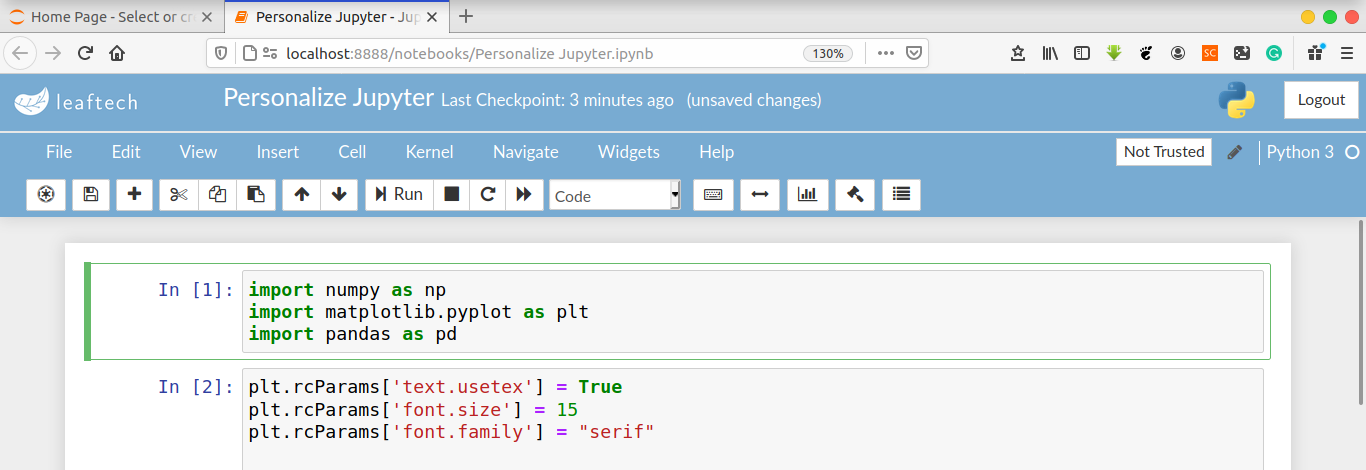Insert a cell below using the plus icon
The width and height of the screenshot is (1366, 470).
click(x=134, y=195)
